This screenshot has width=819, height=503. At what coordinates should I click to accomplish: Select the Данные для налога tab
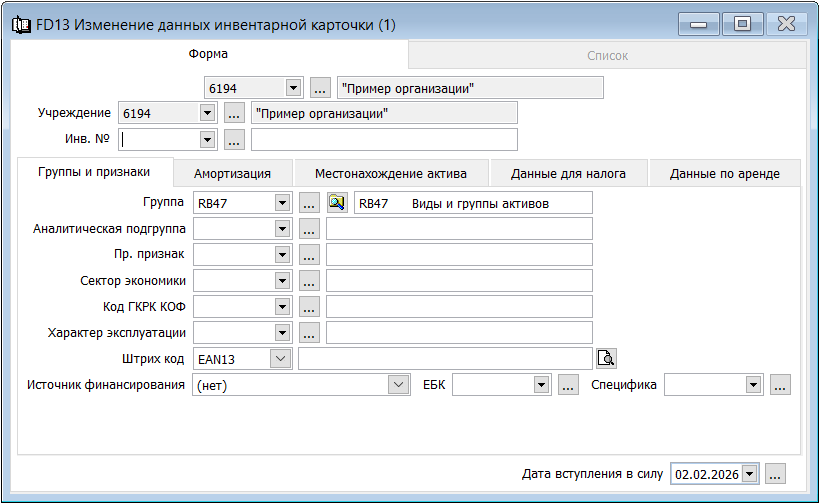[568, 173]
